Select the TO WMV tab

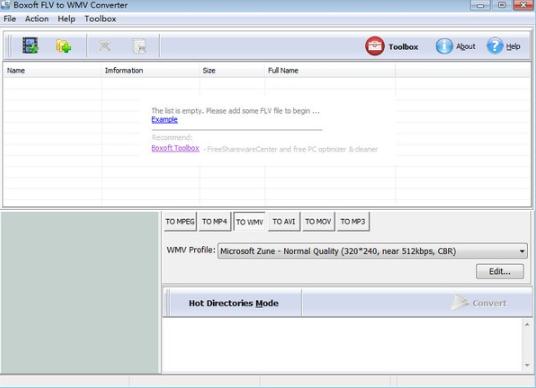pyautogui.click(x=250, y=222)
